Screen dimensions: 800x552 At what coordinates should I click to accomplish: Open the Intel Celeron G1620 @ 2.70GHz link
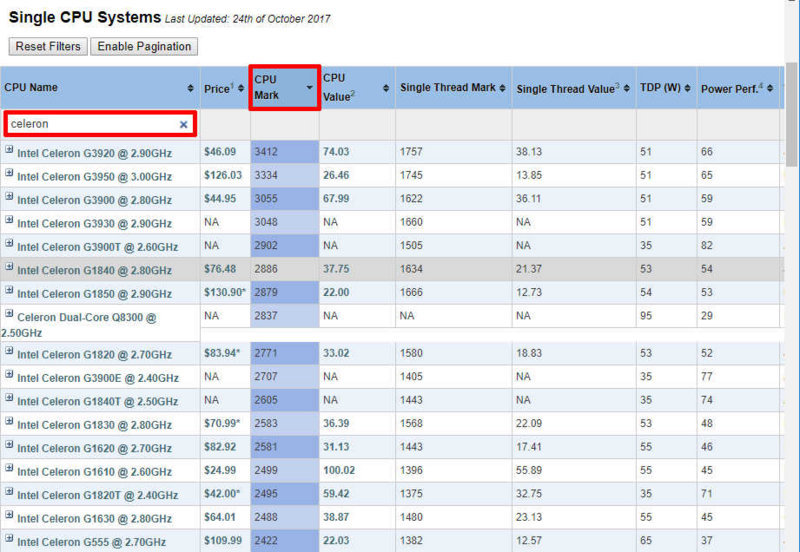[94, 448]
